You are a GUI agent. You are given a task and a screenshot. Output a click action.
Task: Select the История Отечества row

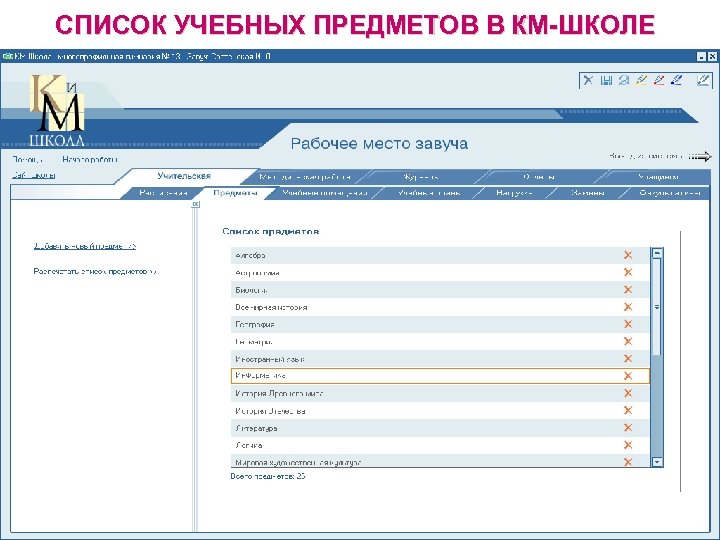click(x=440, y=411)
